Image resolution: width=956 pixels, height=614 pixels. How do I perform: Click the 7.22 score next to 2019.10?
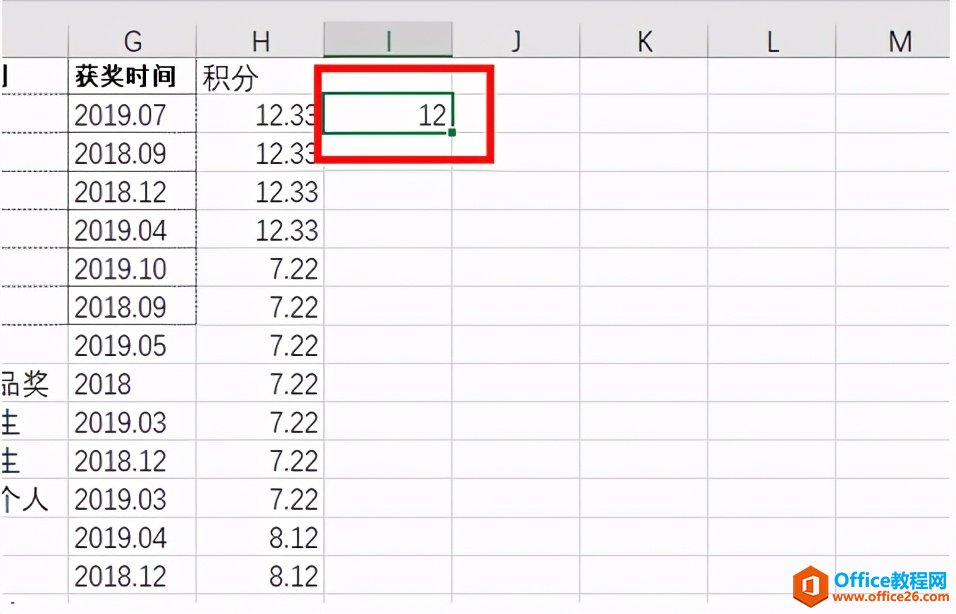click(260, 268)
